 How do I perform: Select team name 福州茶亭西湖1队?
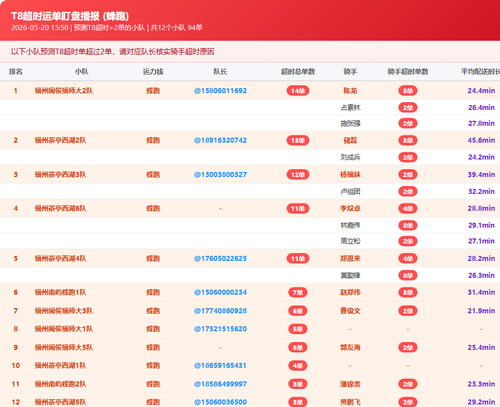click(x=60, y=366)
